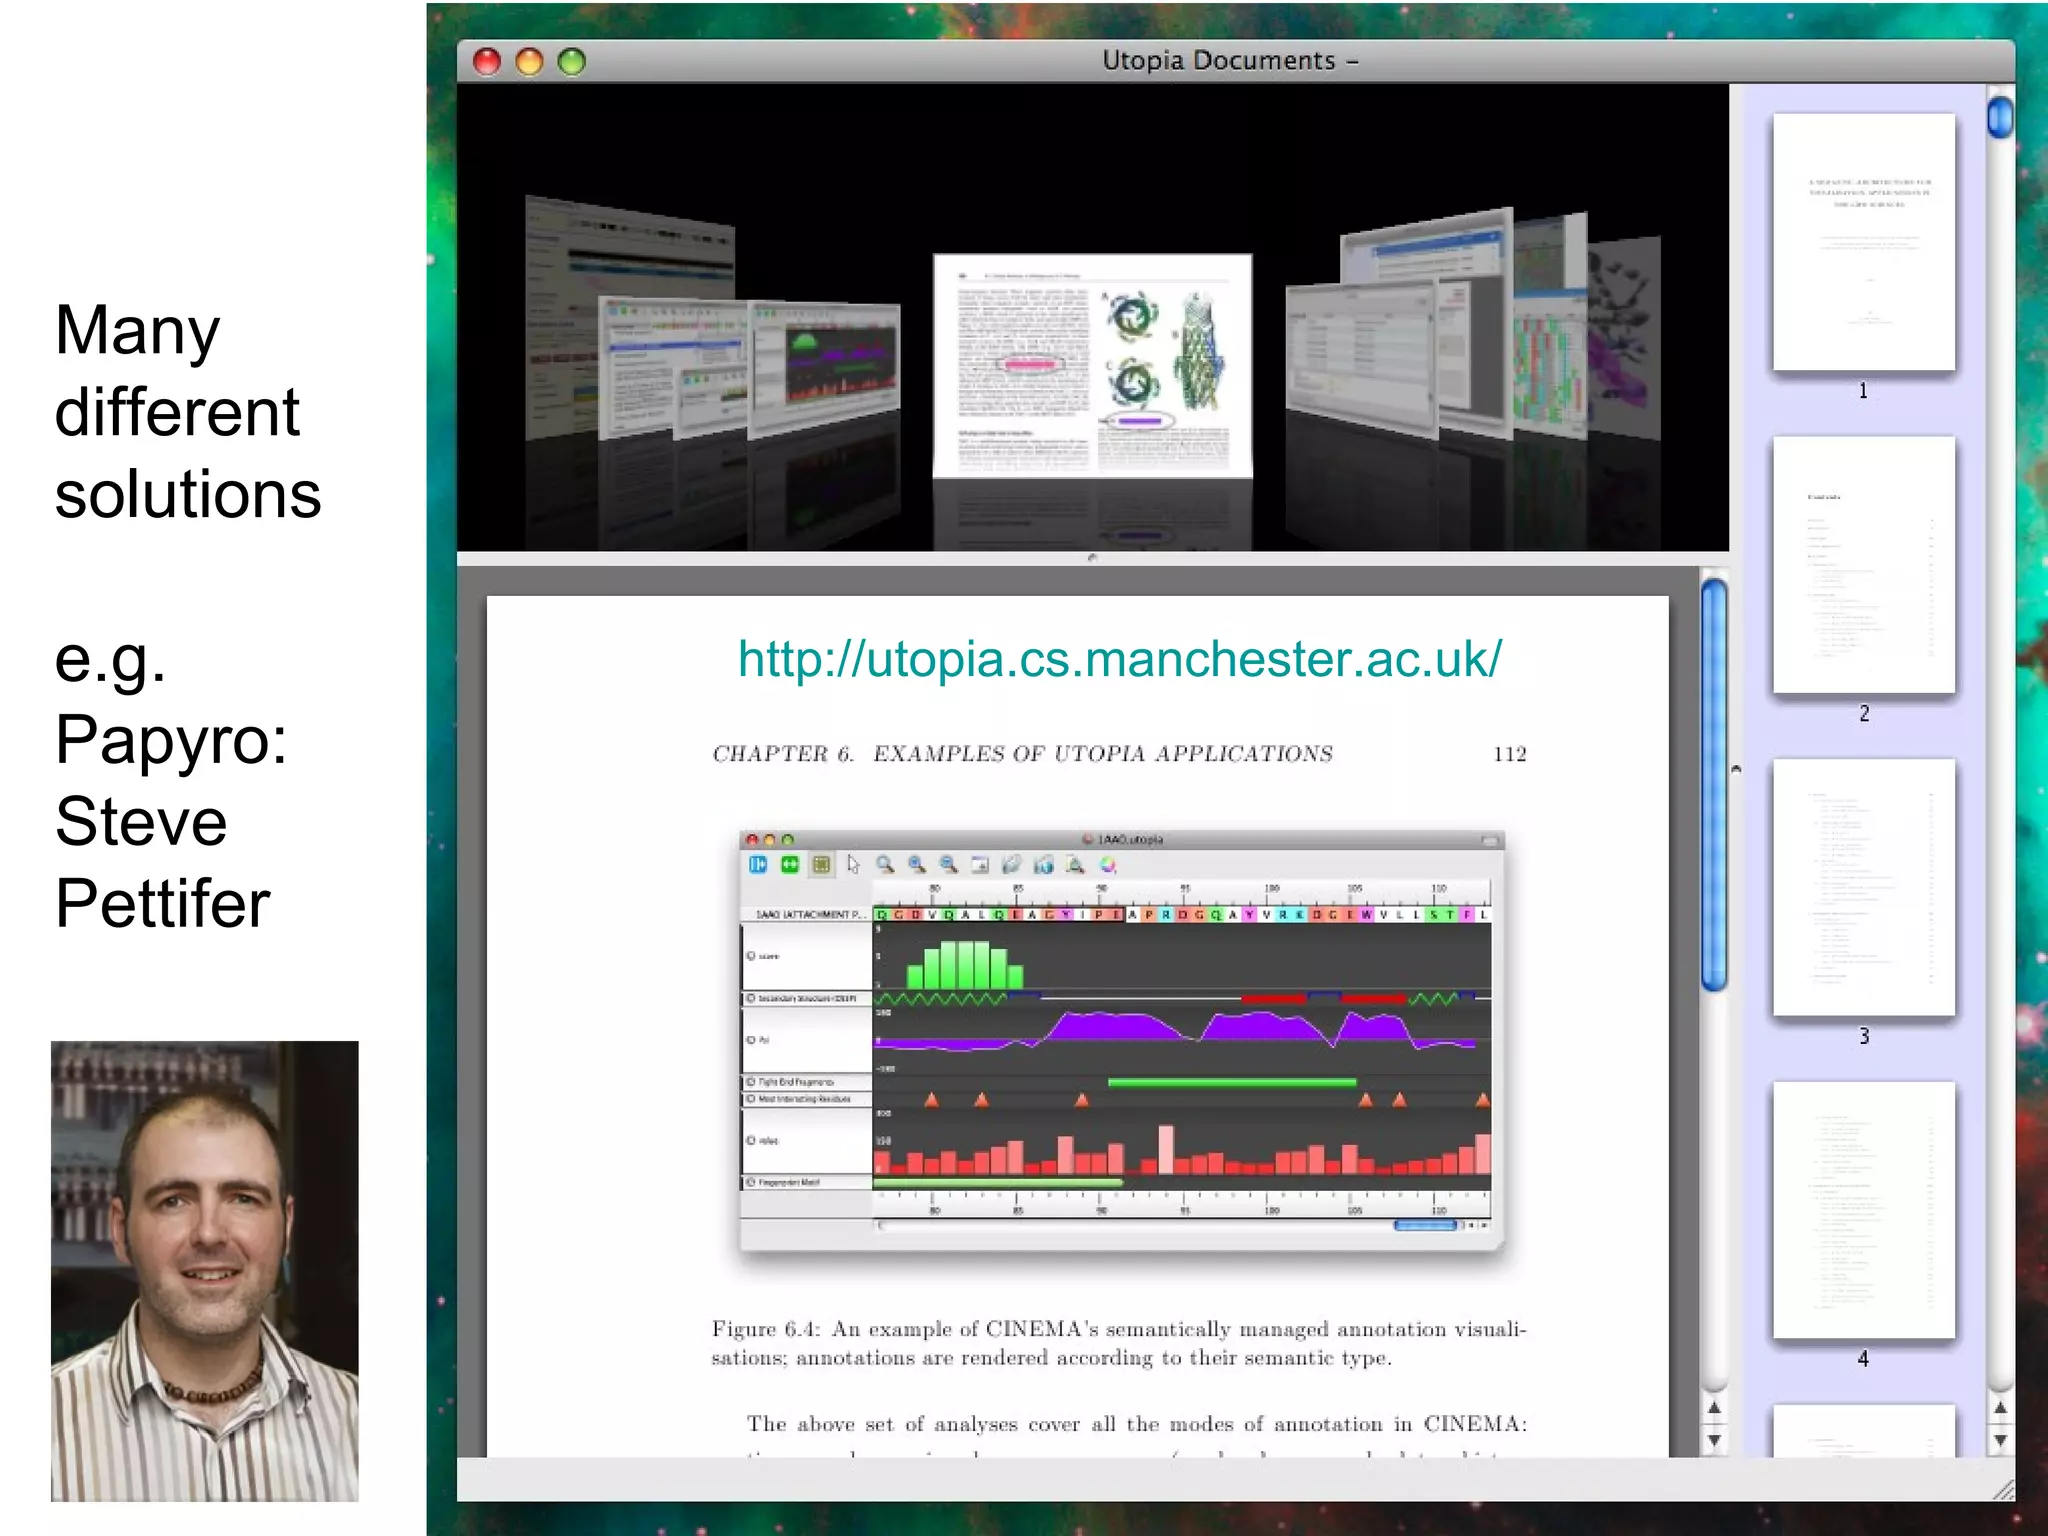Open the utopia.cs.manchester.ac.uk link
The width and height of the screenshot is (2048, 1536).
[x=1119, y=659]
